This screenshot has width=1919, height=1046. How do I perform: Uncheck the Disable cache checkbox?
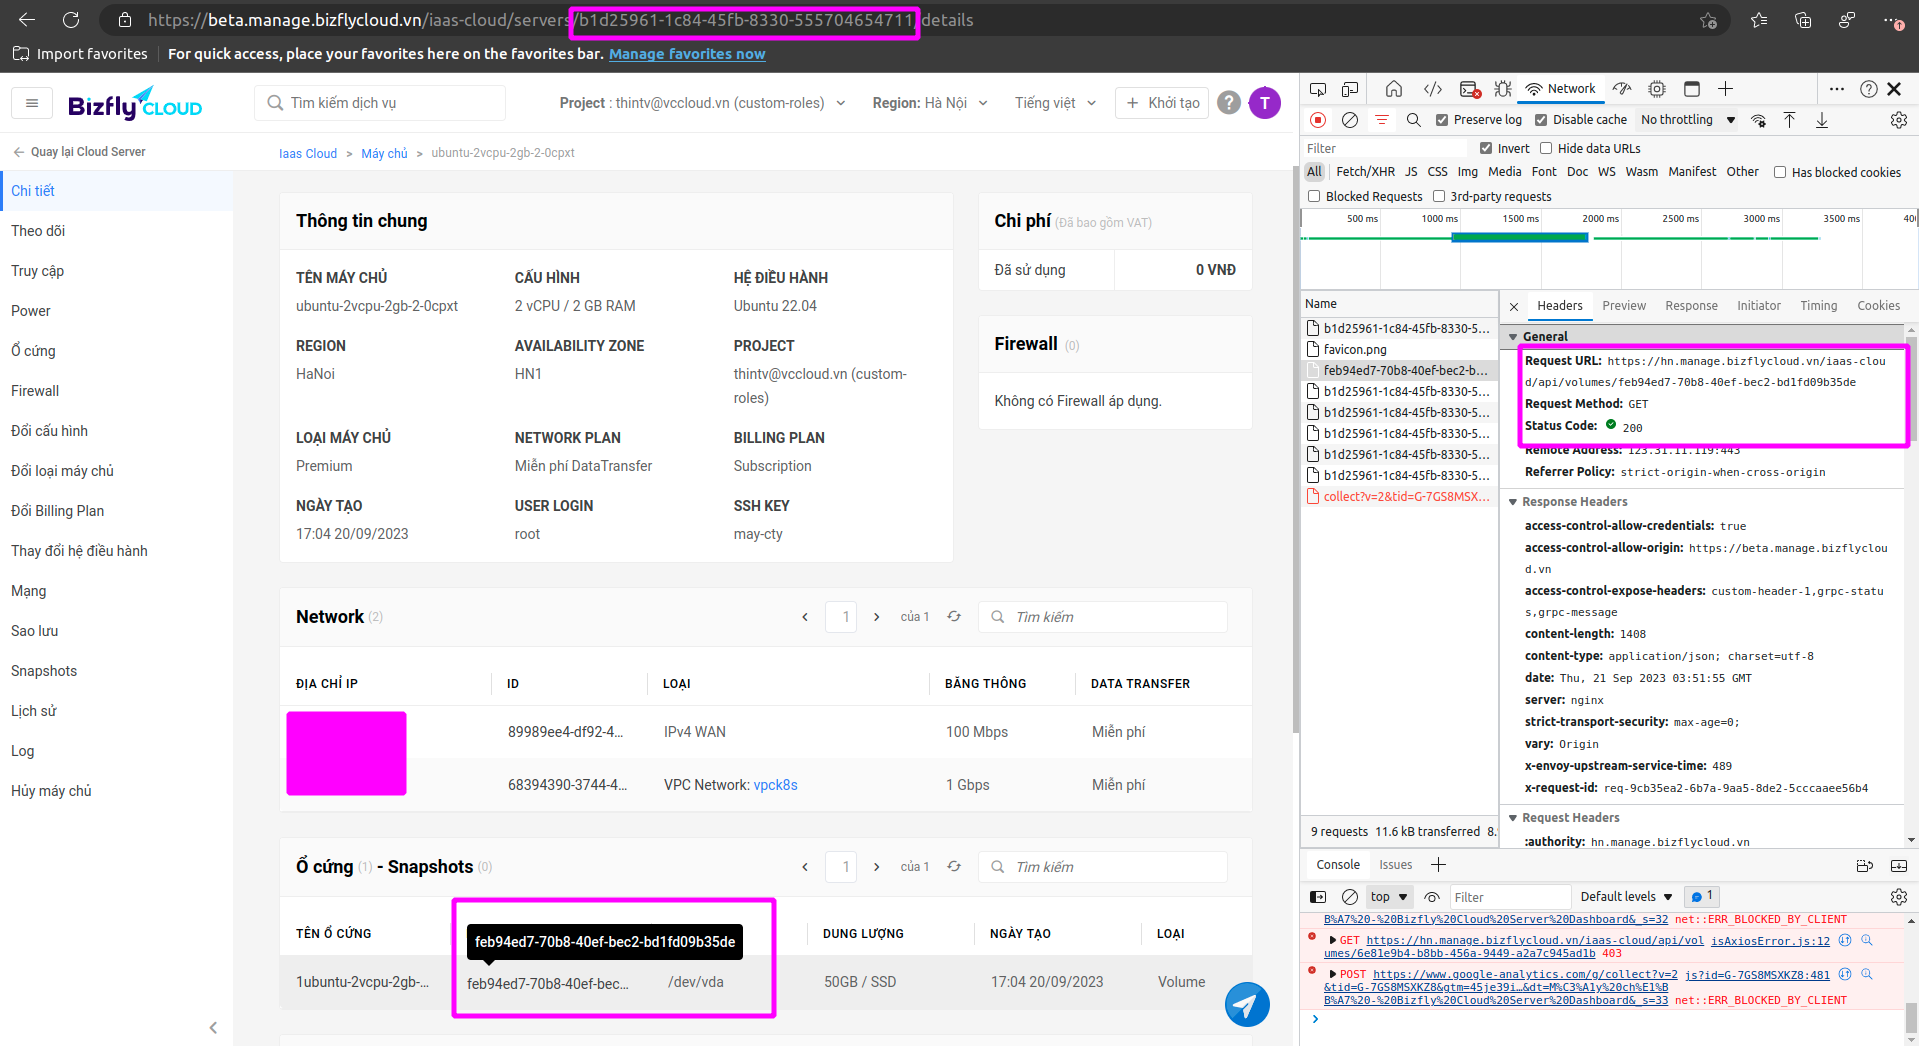[1541, 120]
